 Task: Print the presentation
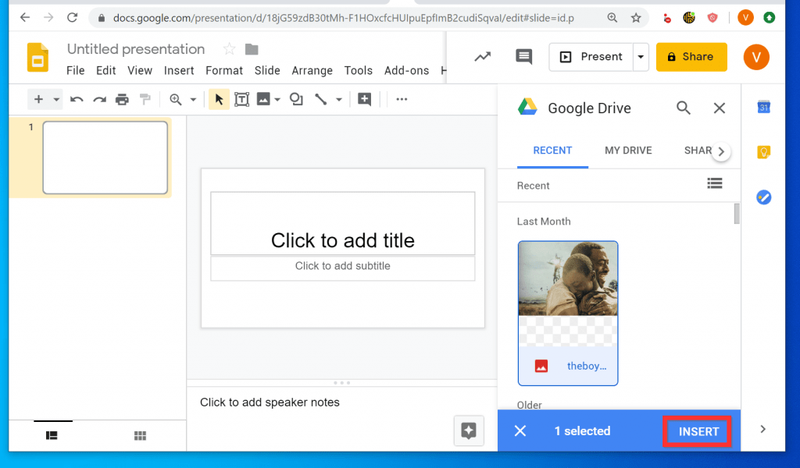point(122,99)
